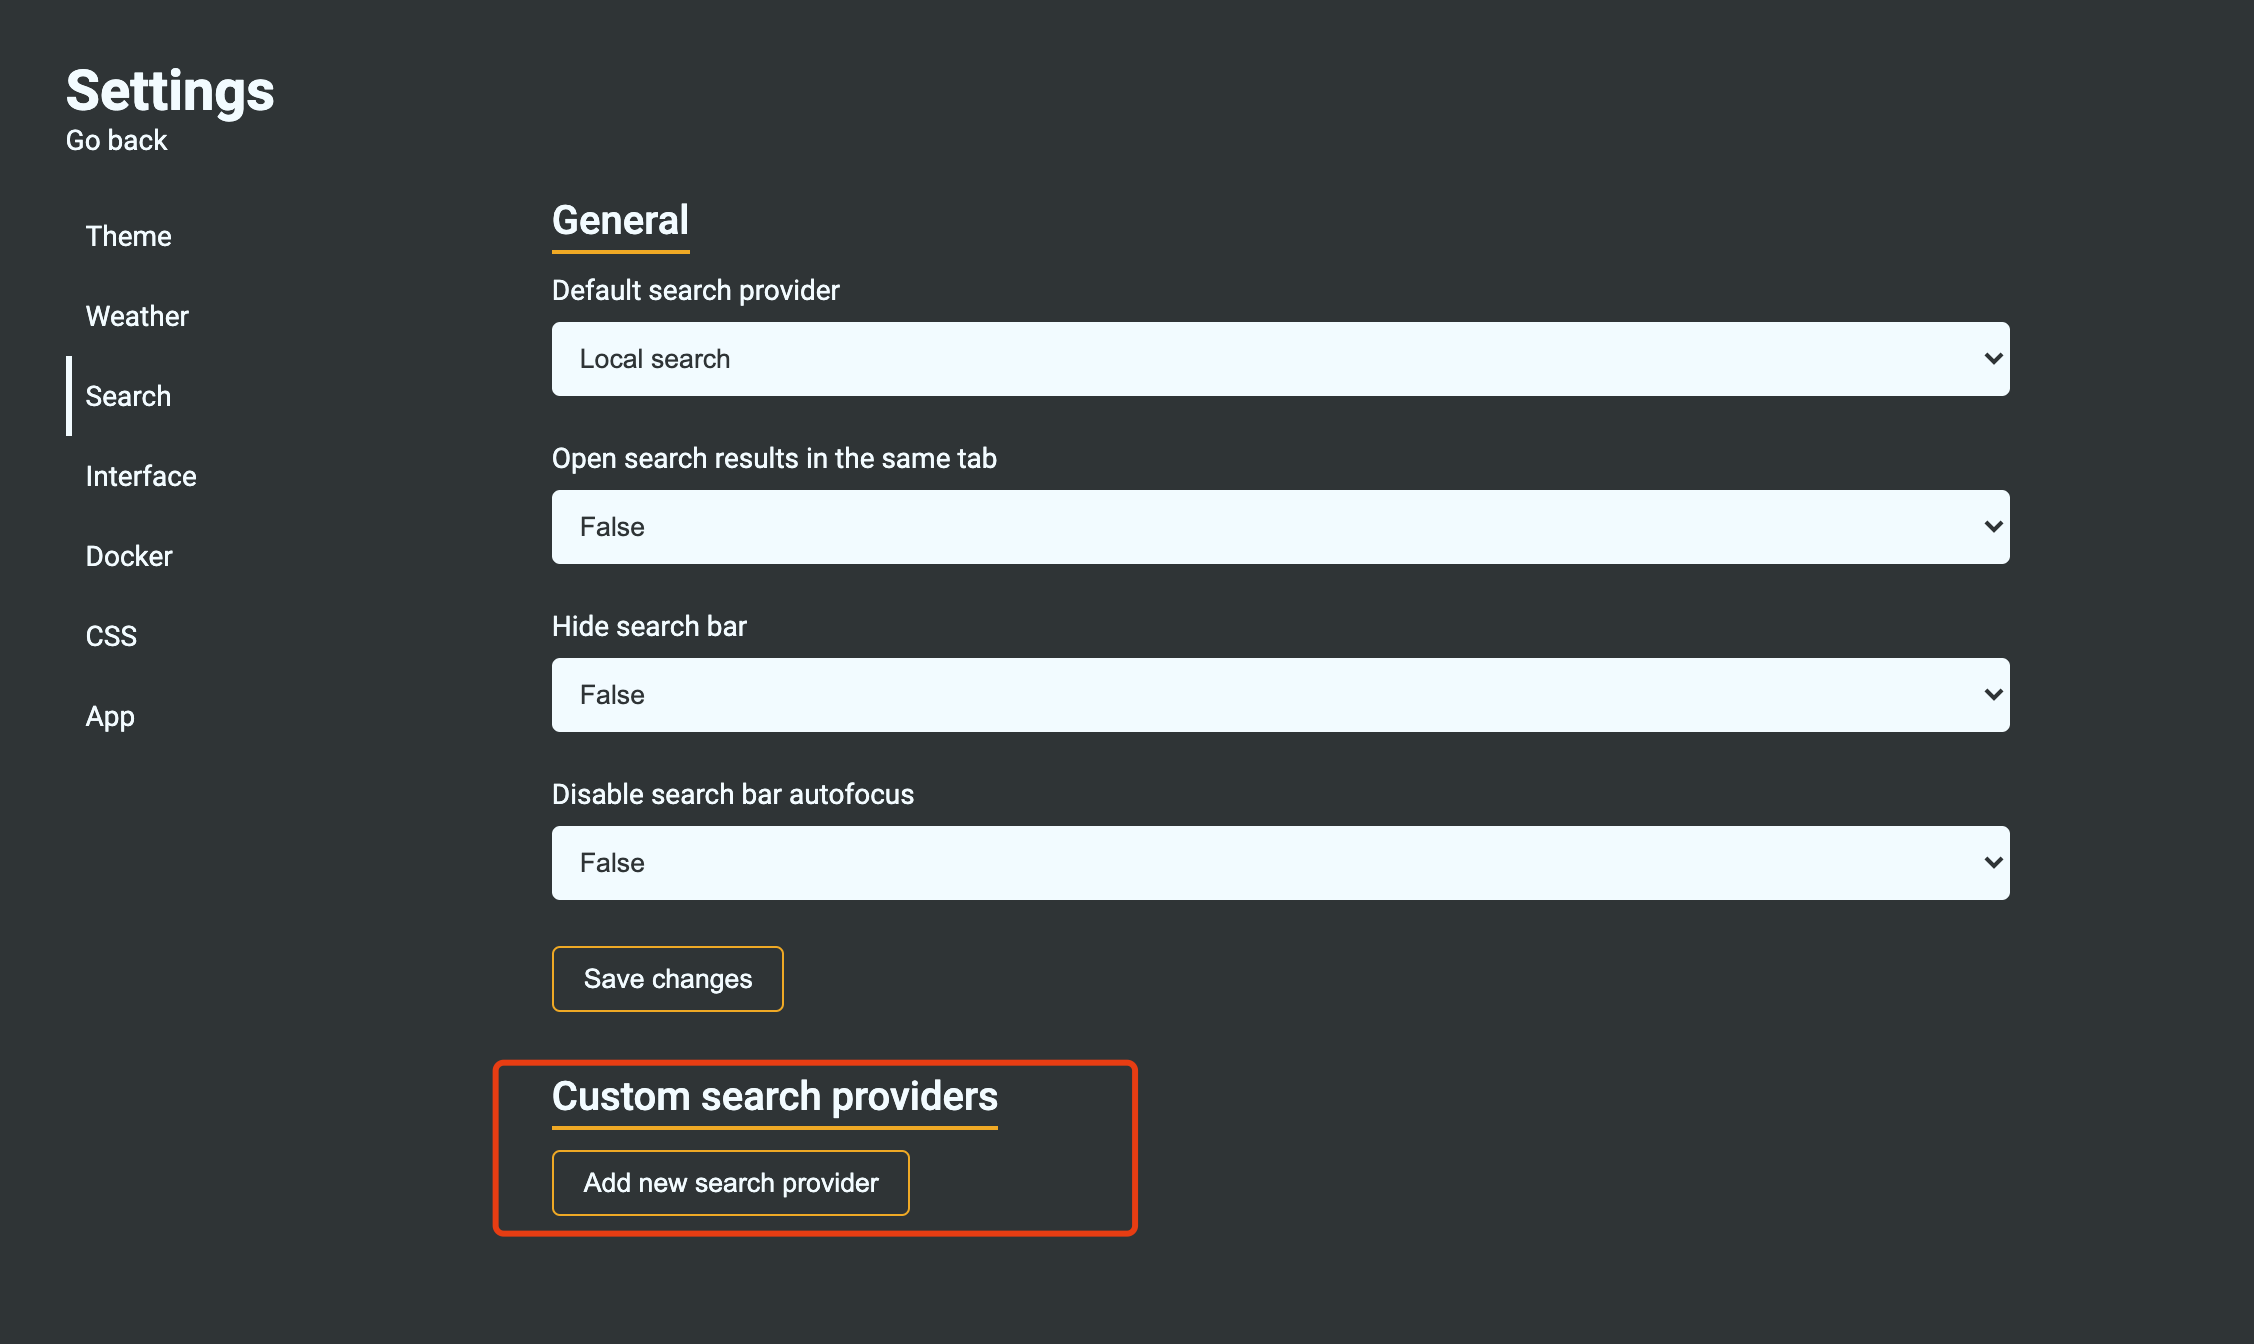2254x1344 pixels.
Task: Open the Theme settings tab
Action: click(x=128, y=236)
